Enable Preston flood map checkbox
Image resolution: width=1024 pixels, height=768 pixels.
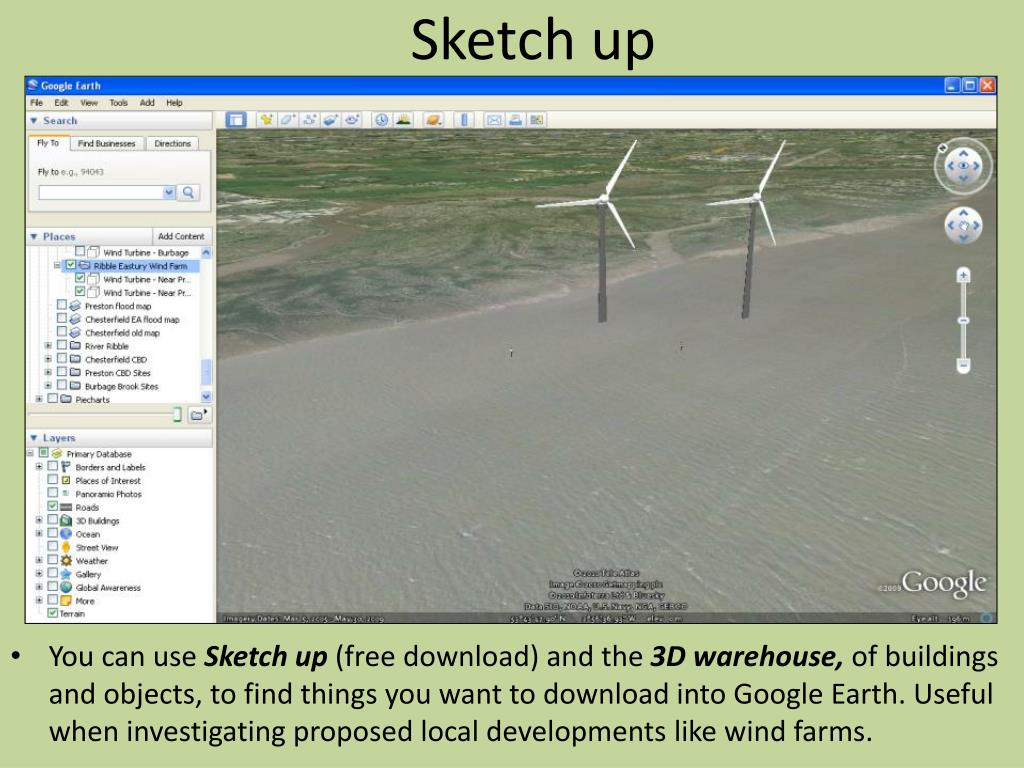click(x=62, y=305)
